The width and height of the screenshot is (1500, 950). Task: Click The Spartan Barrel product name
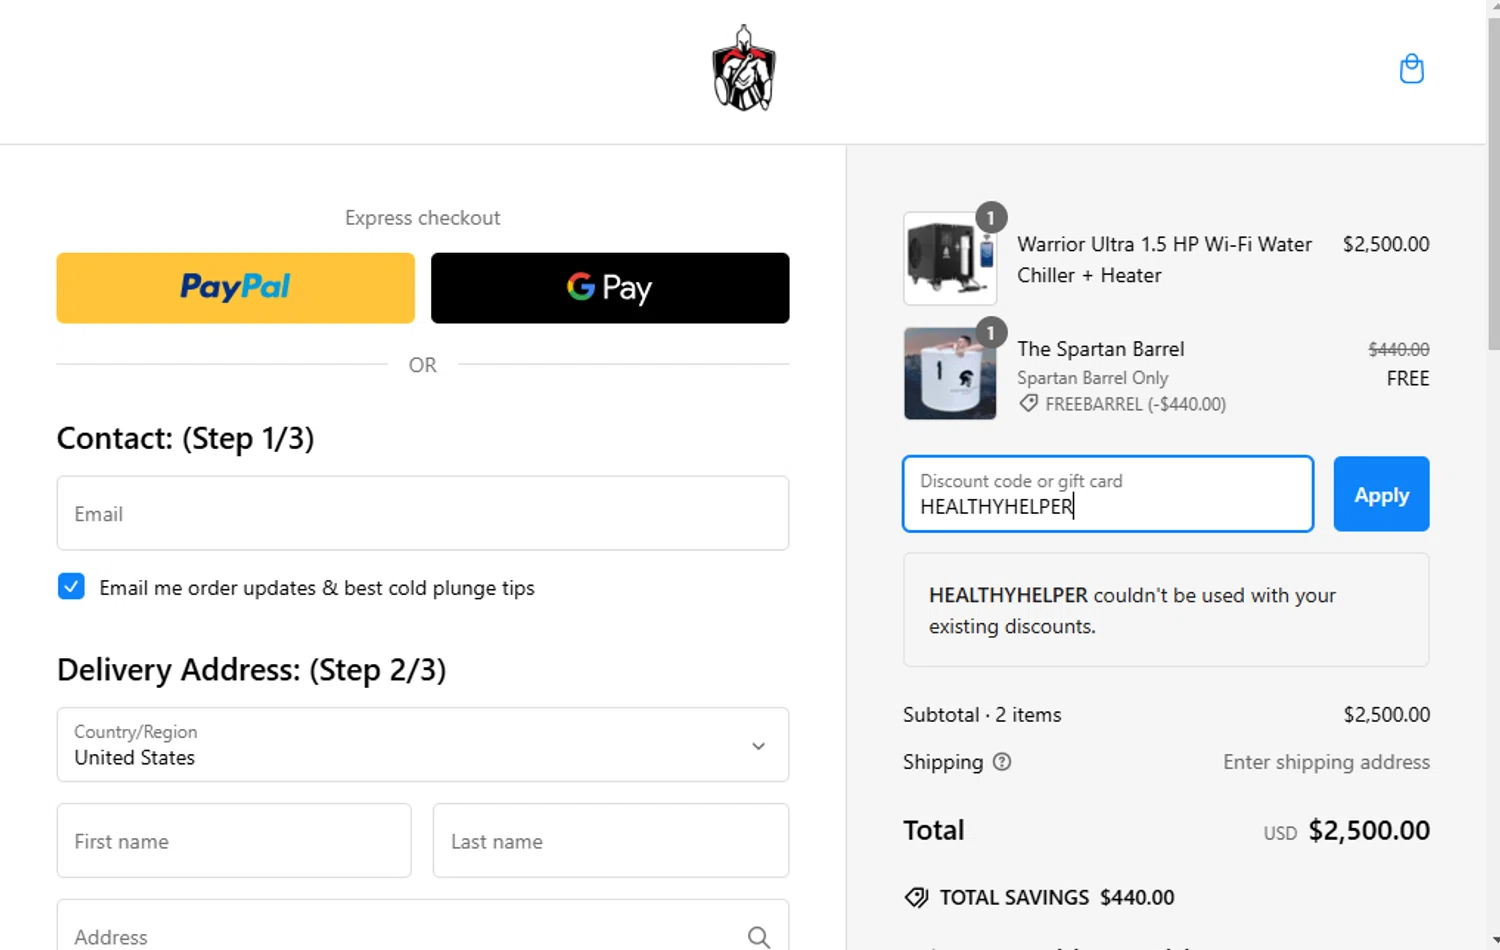coord(1100,349)
